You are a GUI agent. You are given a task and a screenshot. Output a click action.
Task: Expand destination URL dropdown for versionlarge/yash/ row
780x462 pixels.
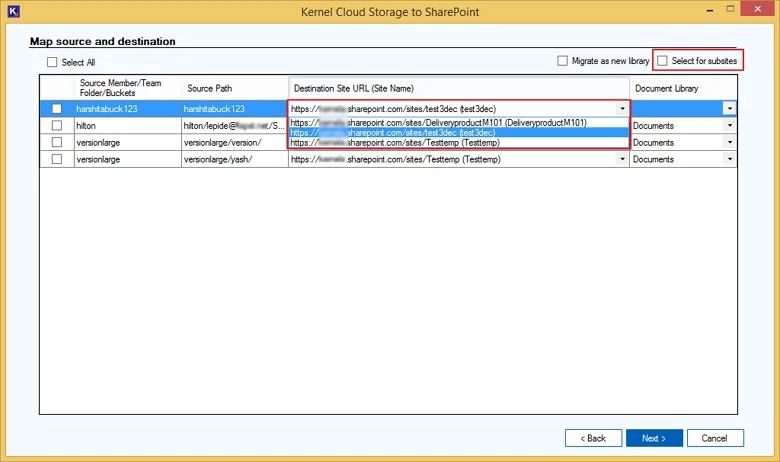[622, 159]
